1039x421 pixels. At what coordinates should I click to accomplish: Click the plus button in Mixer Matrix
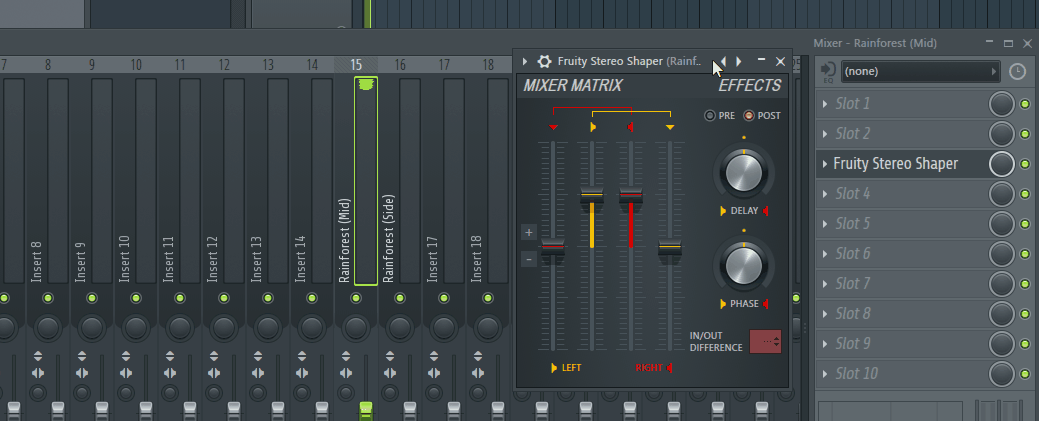tap(529, 233)
